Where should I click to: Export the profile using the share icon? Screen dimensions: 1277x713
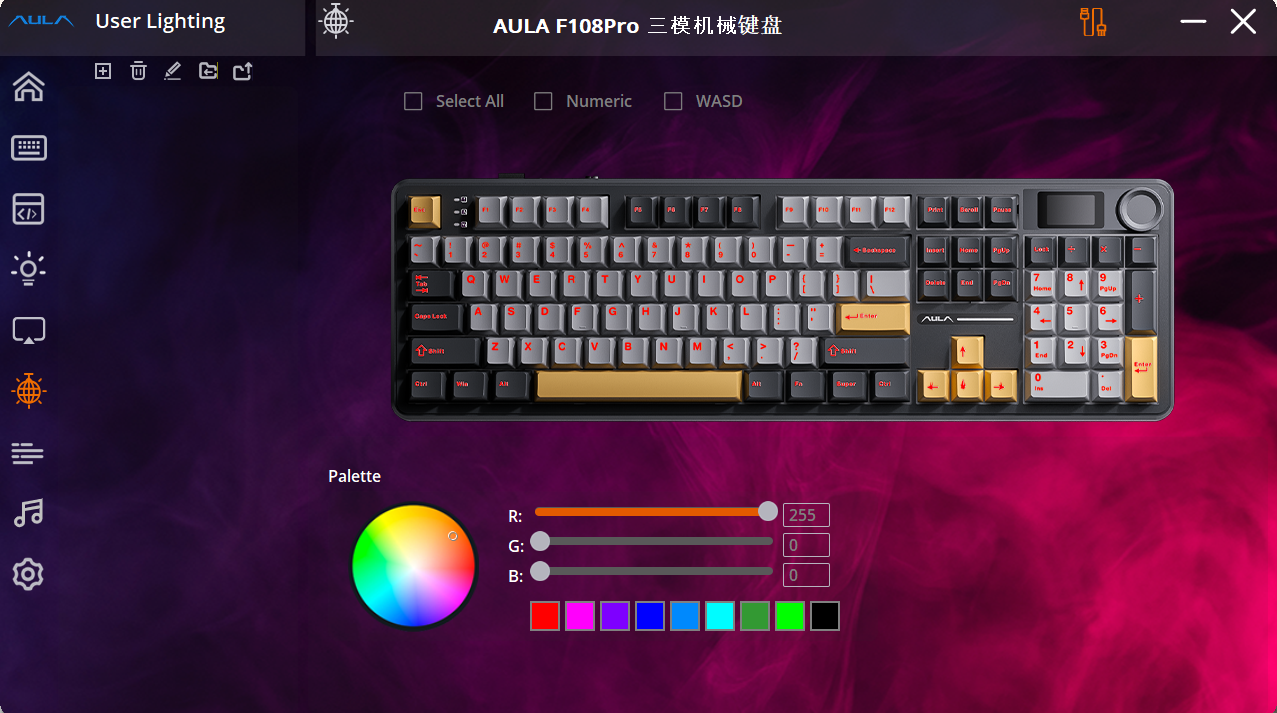[243, 71]
